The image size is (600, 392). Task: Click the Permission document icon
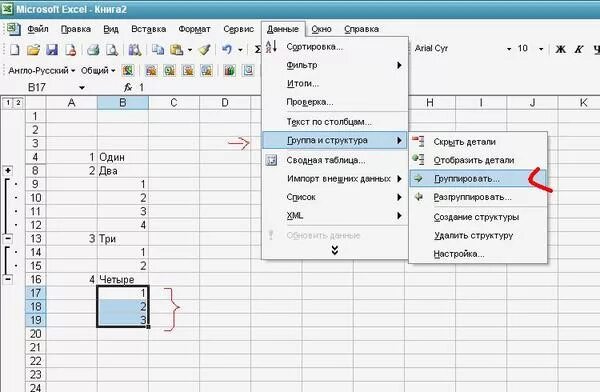tap(71, 49)
